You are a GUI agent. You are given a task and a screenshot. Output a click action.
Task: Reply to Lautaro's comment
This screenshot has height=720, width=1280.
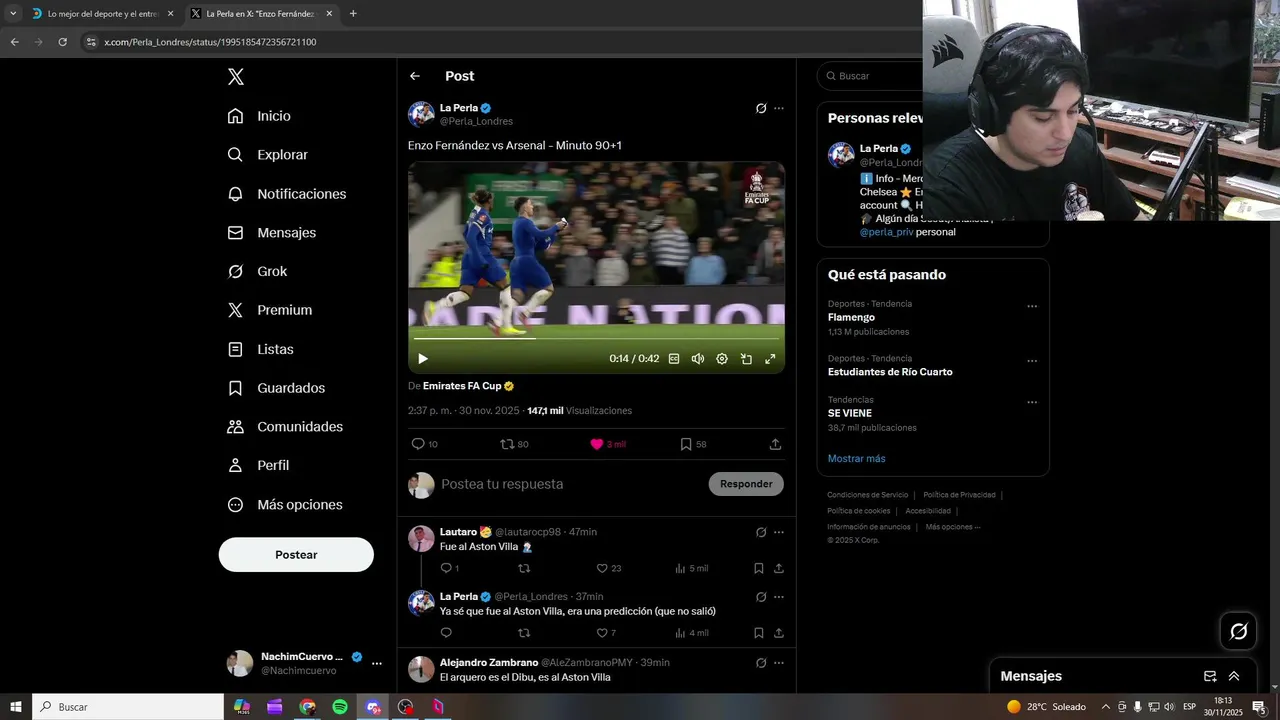click(450, 568)
